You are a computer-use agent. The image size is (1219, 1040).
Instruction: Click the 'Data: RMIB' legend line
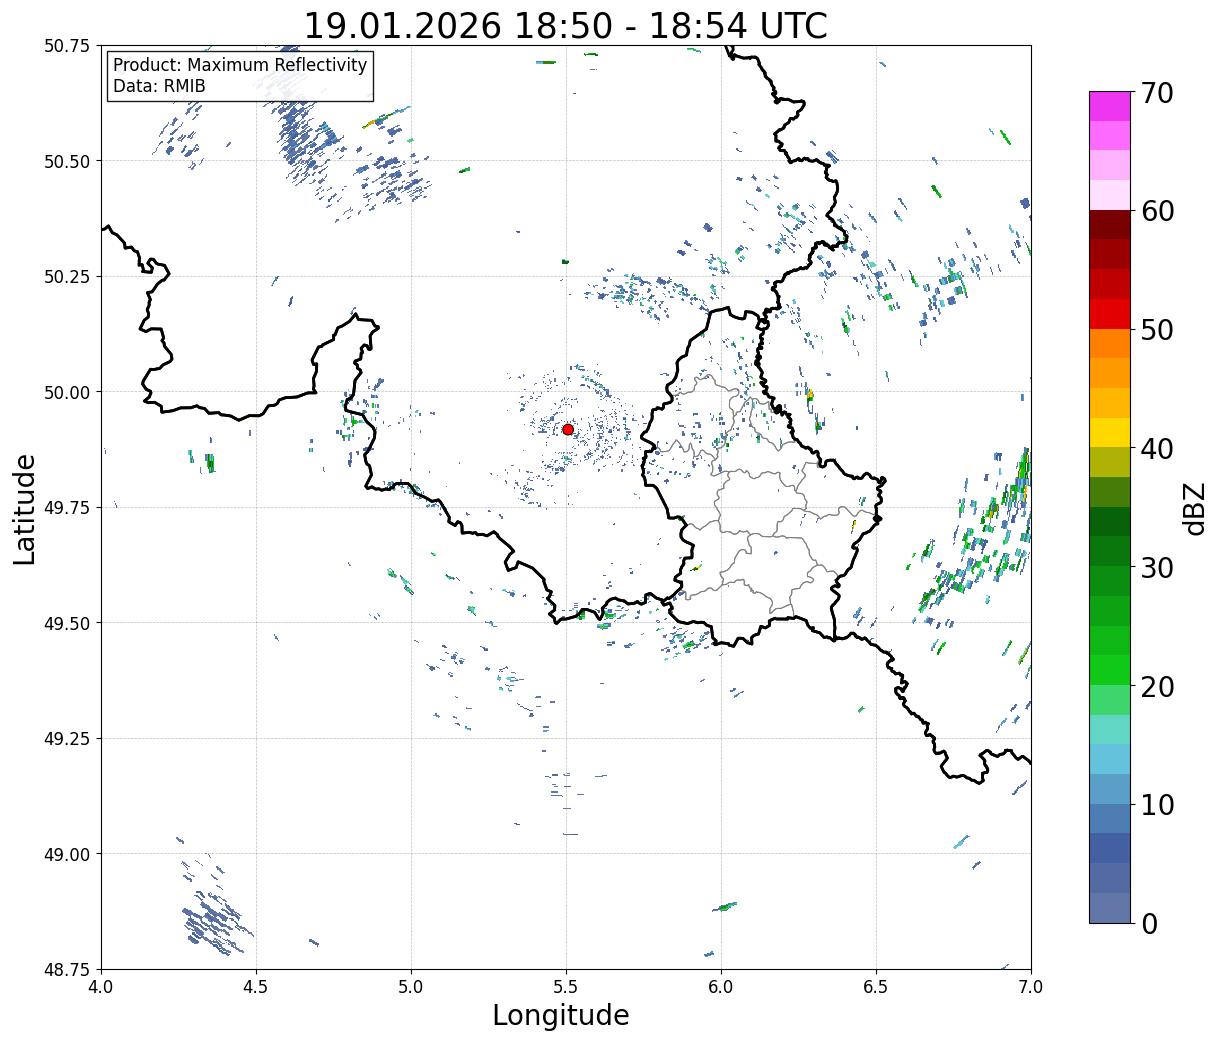[159, 87]
